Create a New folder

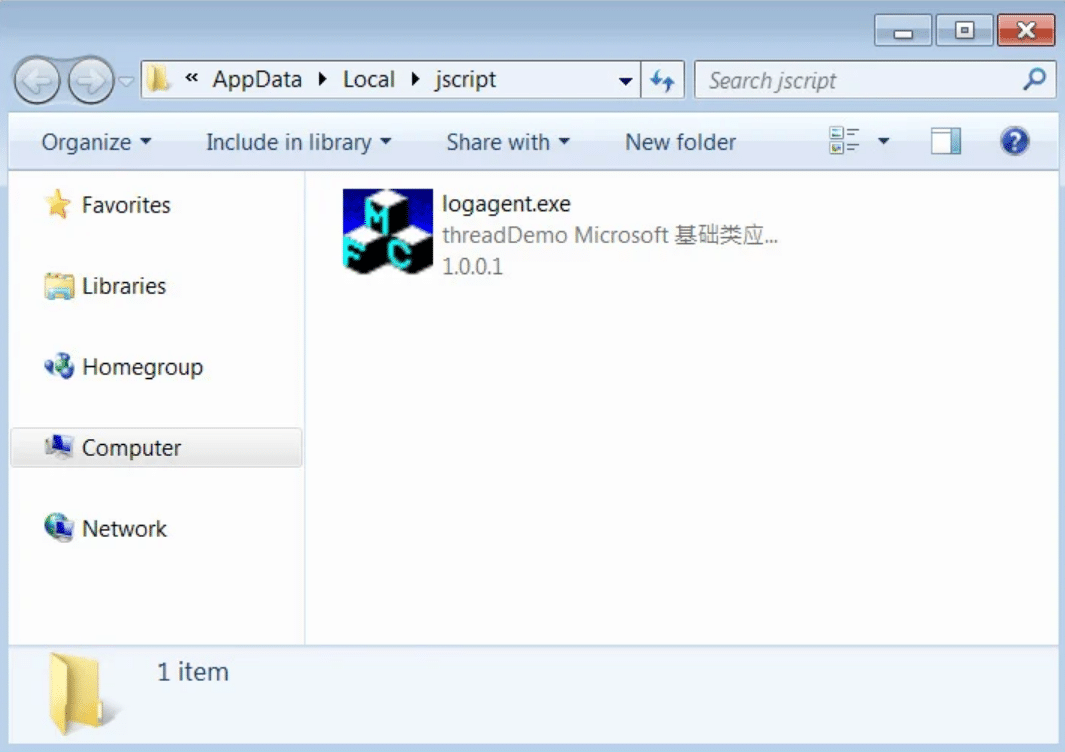click(680, 142)
